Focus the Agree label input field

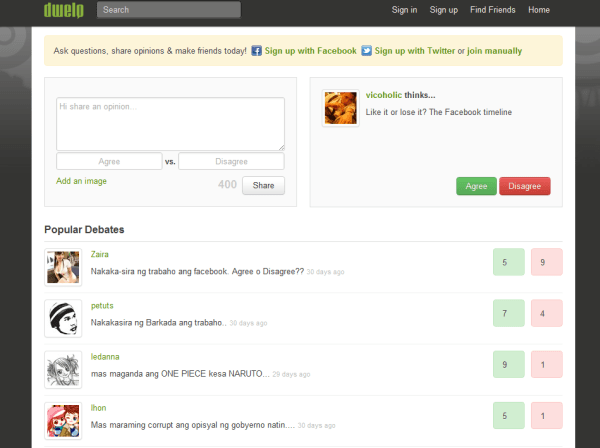click(109, 161)
